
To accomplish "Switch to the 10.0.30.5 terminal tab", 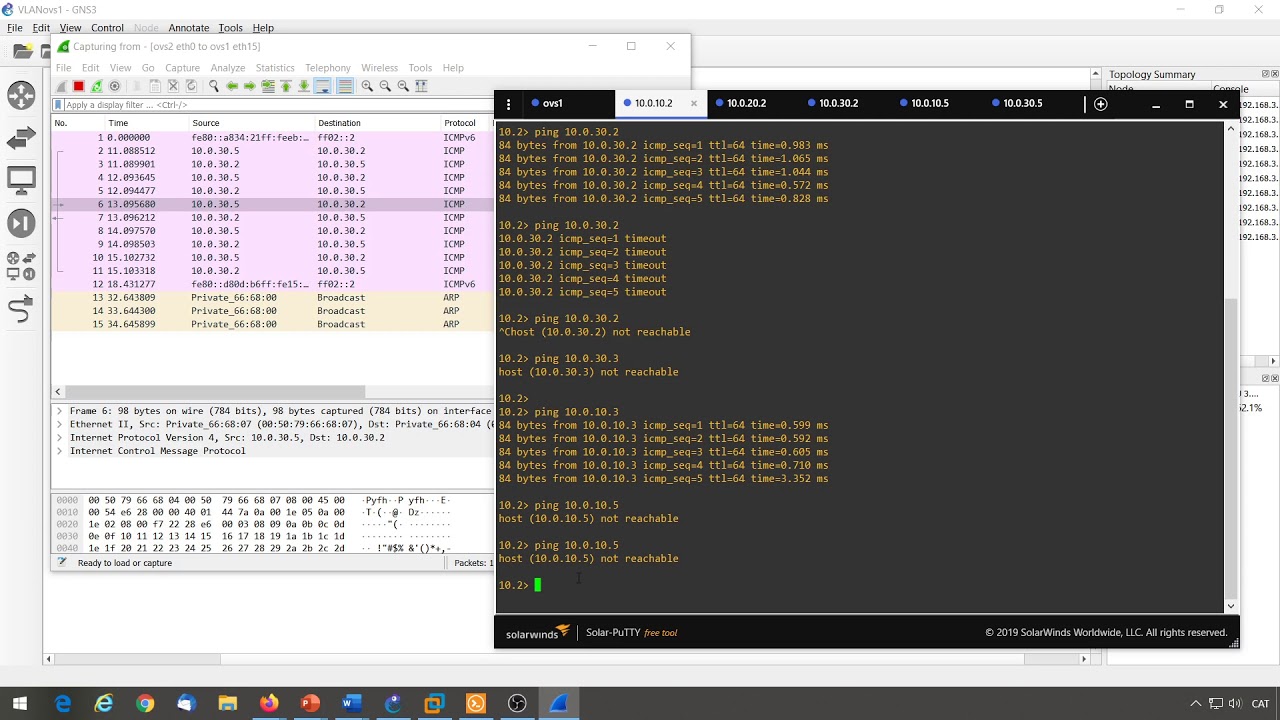I will tap(1022, 103).
